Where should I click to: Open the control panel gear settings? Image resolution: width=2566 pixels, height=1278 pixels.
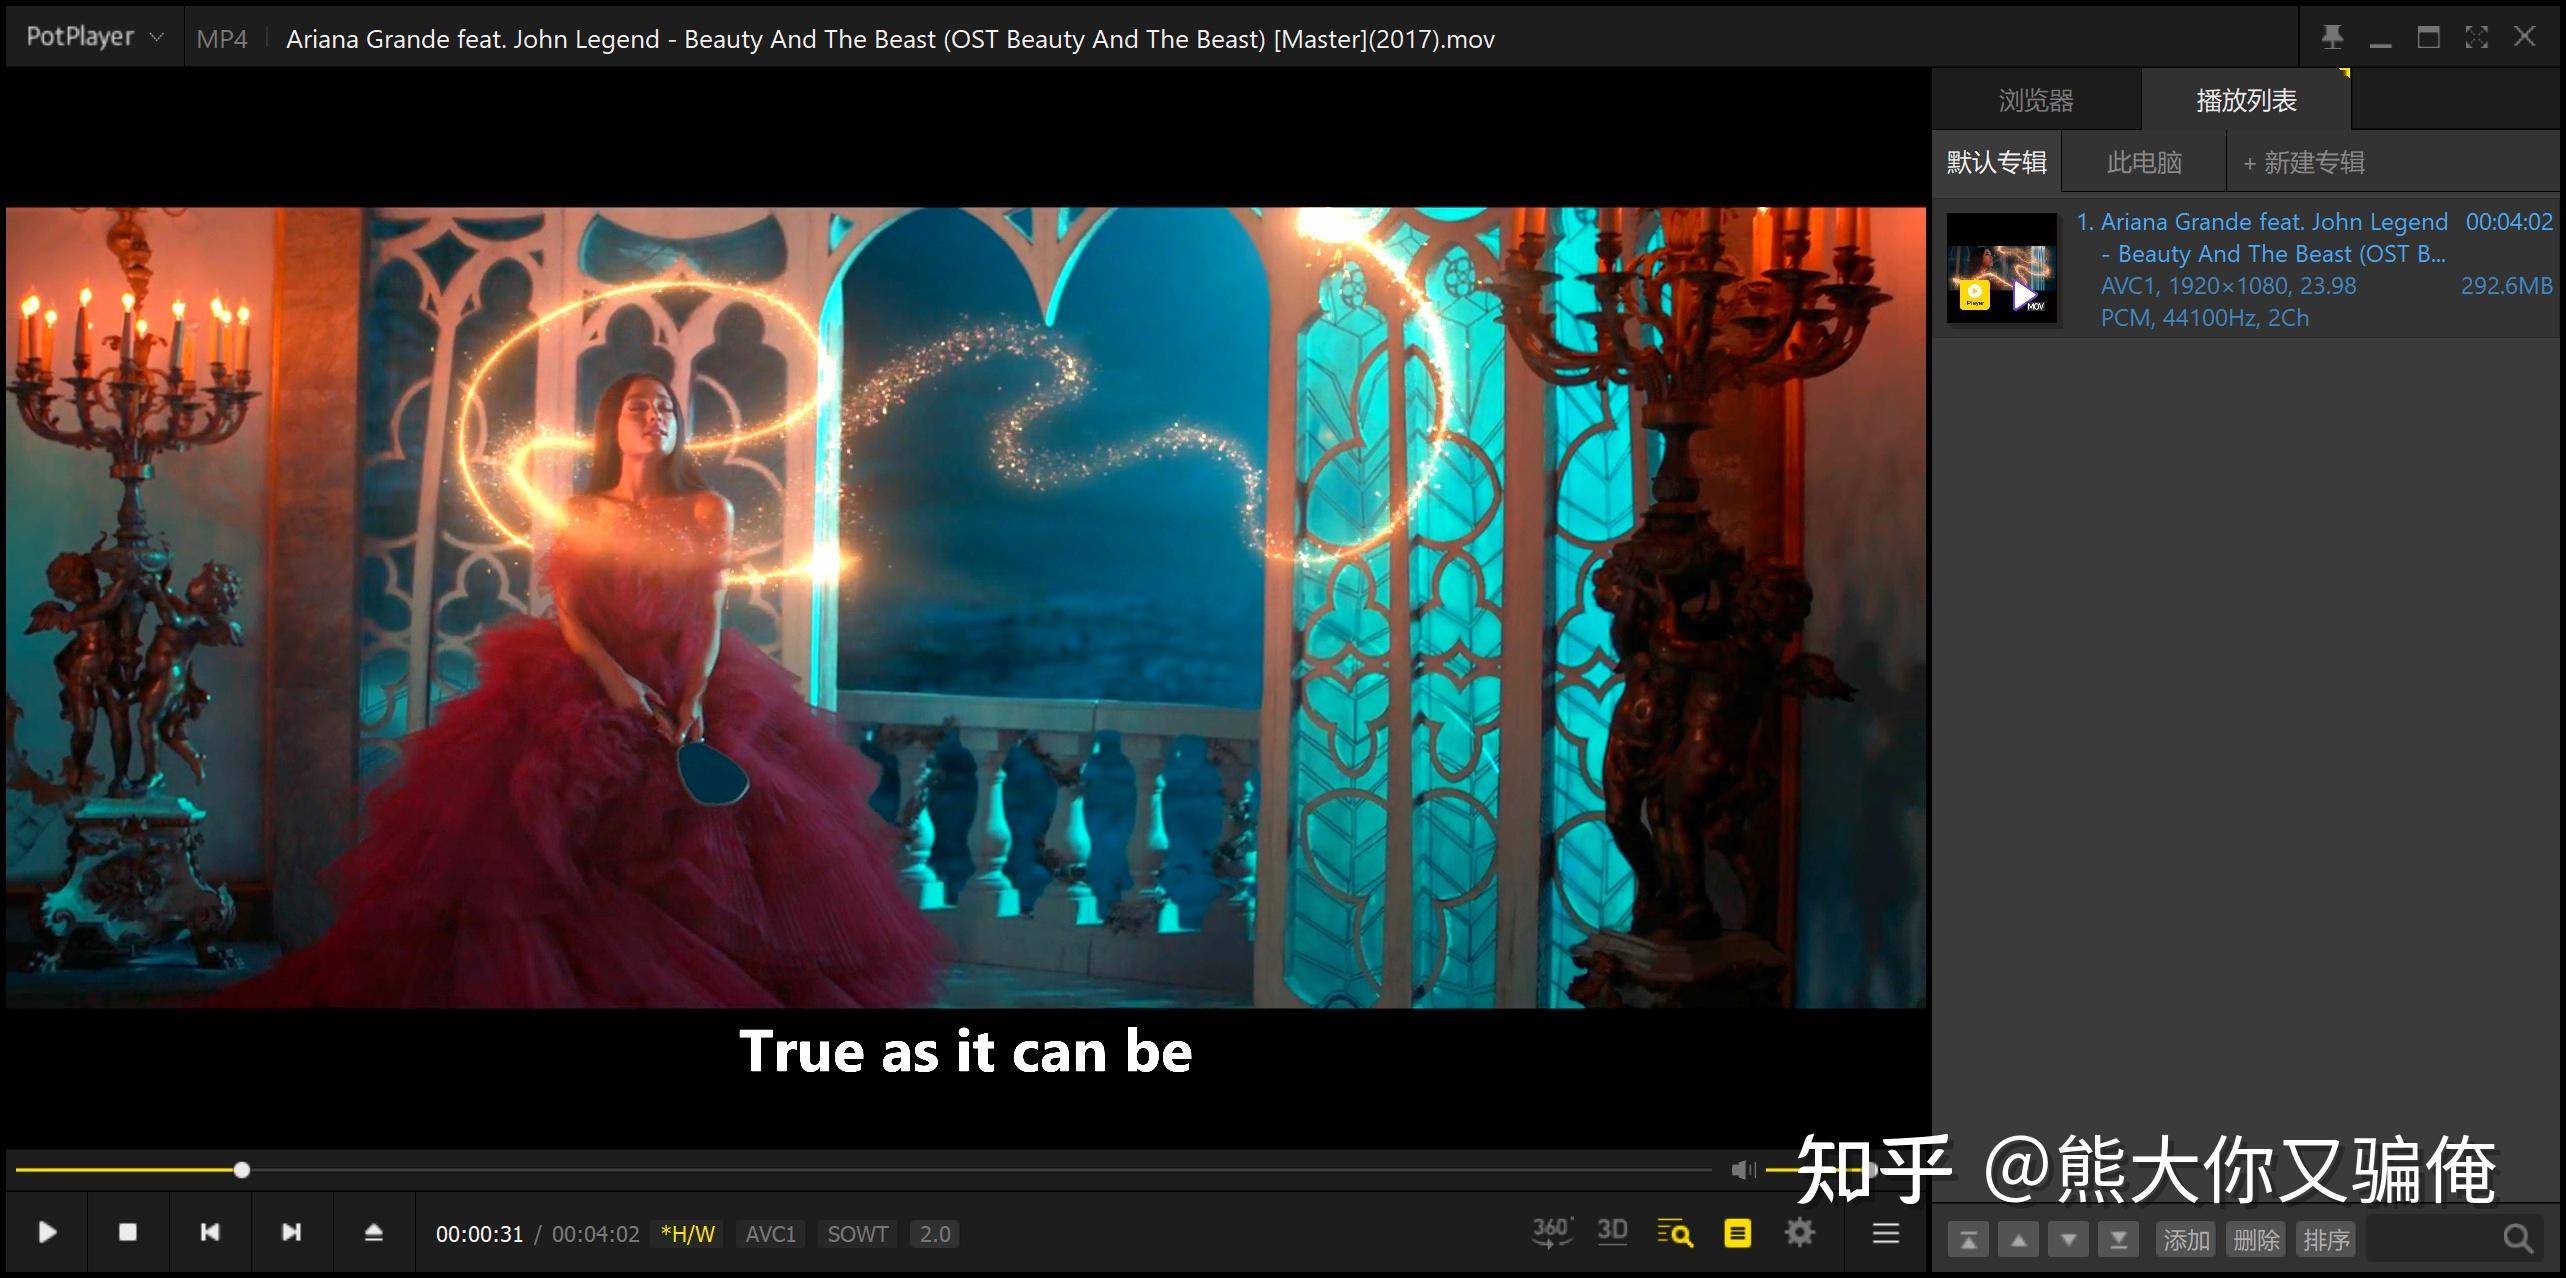click(1799, 1232)
